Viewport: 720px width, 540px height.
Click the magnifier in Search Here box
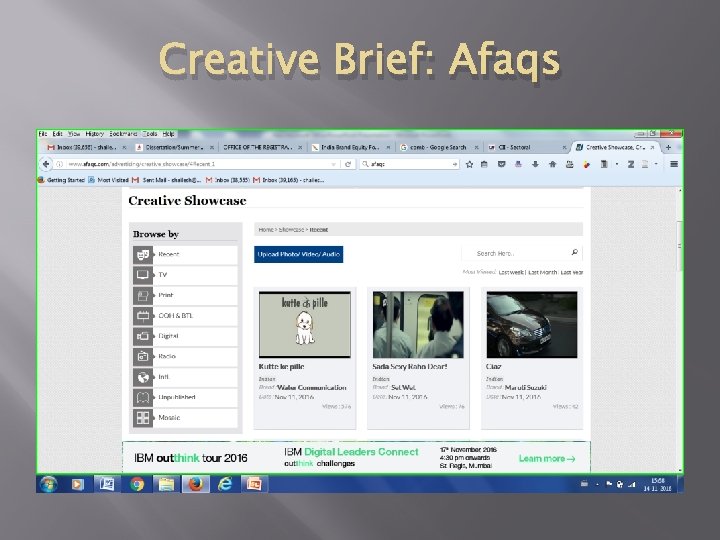point(574,253)
